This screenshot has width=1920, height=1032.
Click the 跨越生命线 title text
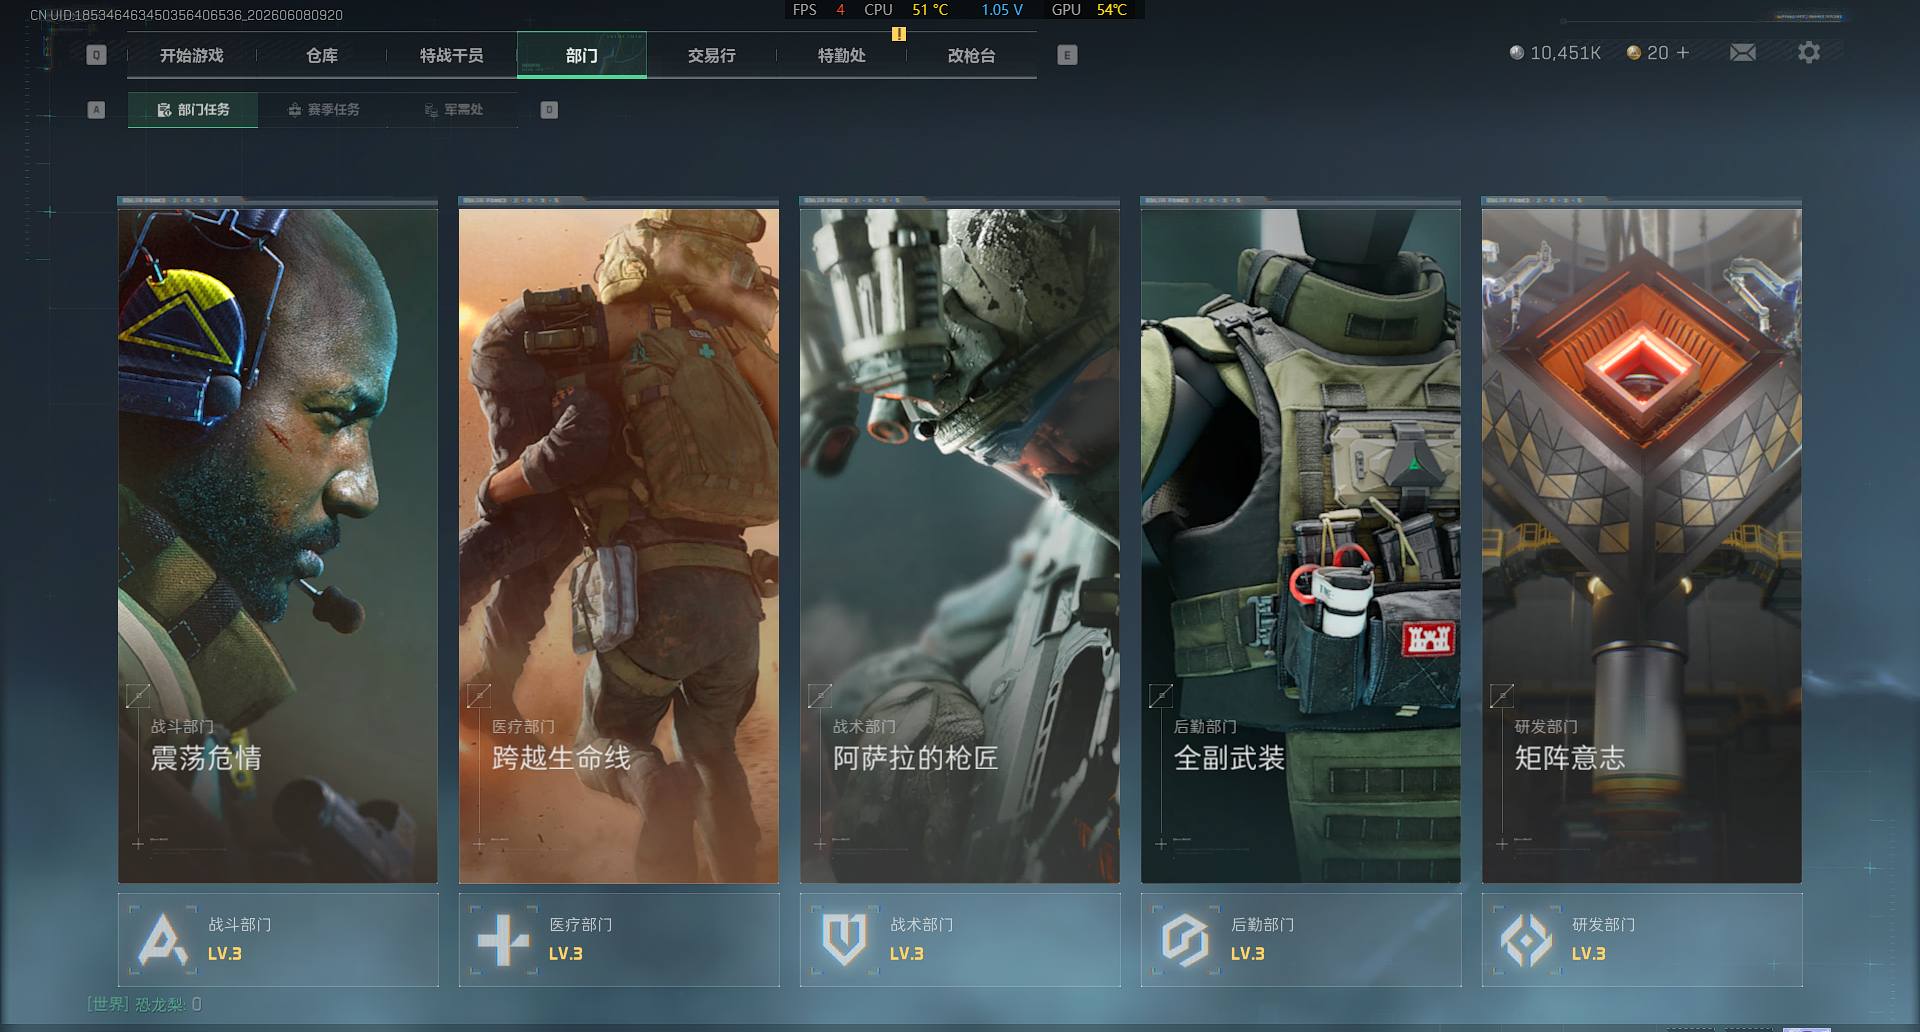pos(561,758)
